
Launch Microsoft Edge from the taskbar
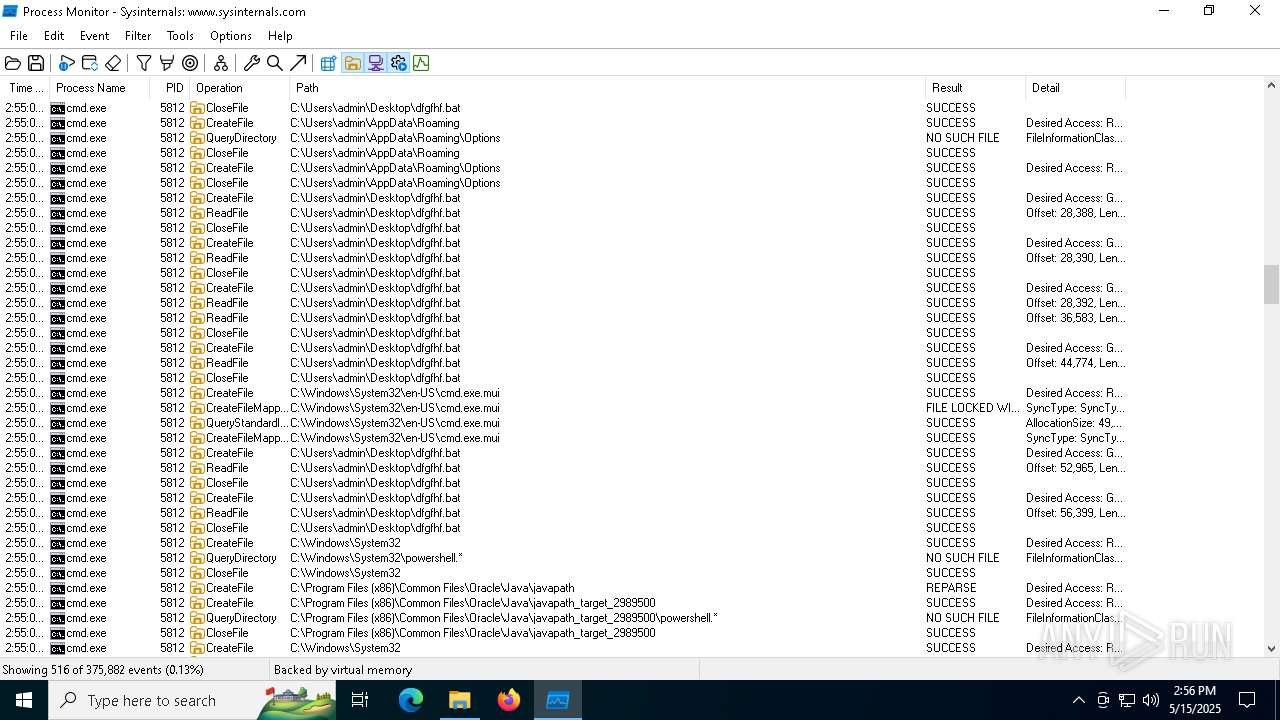[411, 700]
